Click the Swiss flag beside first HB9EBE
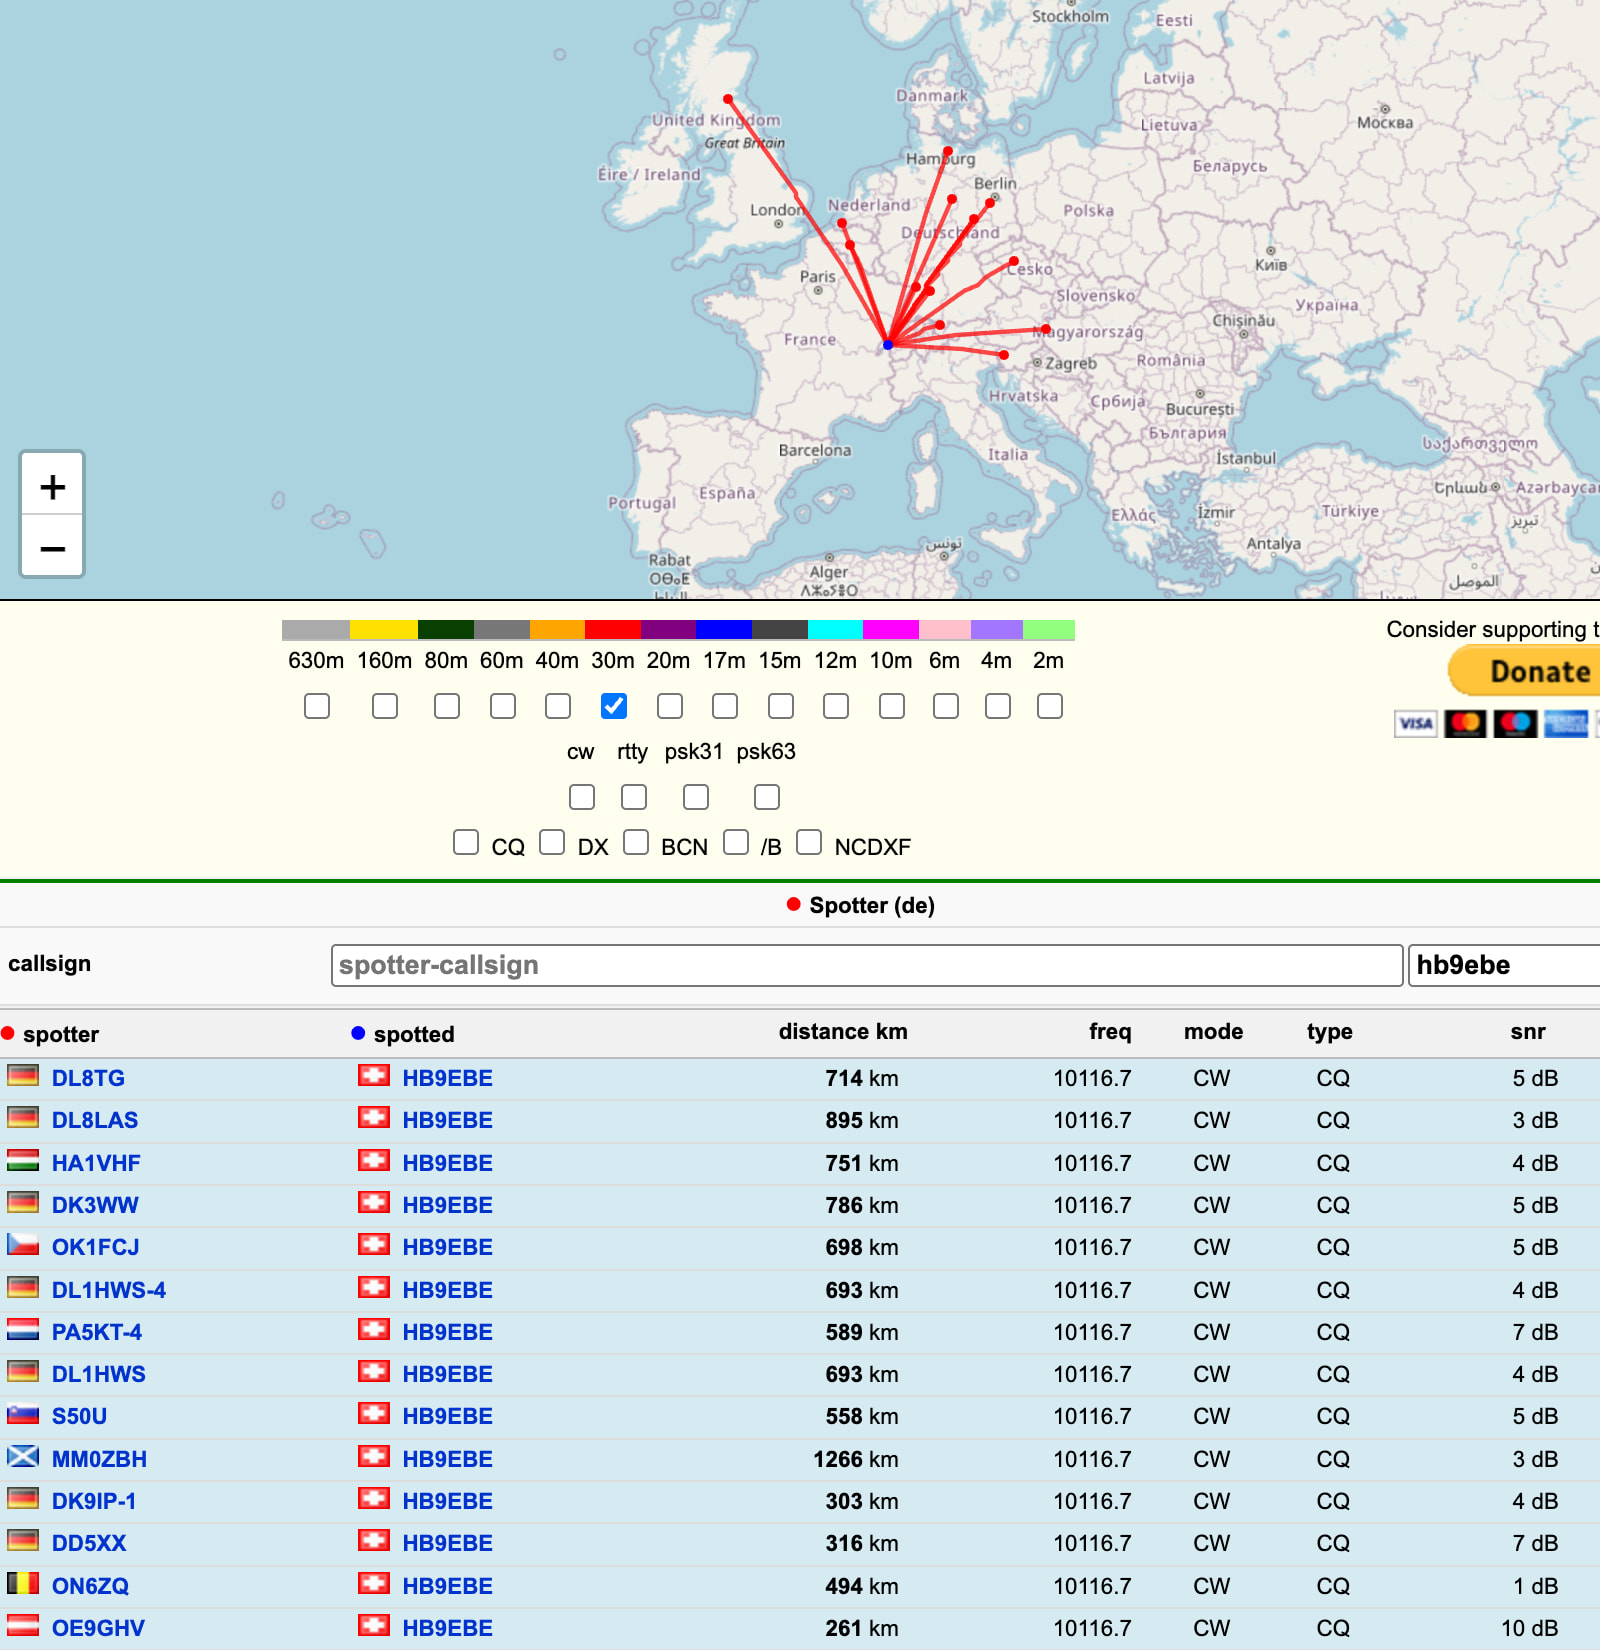This screenshot has height=1650, width=1600. click(x=374, y=1076)
